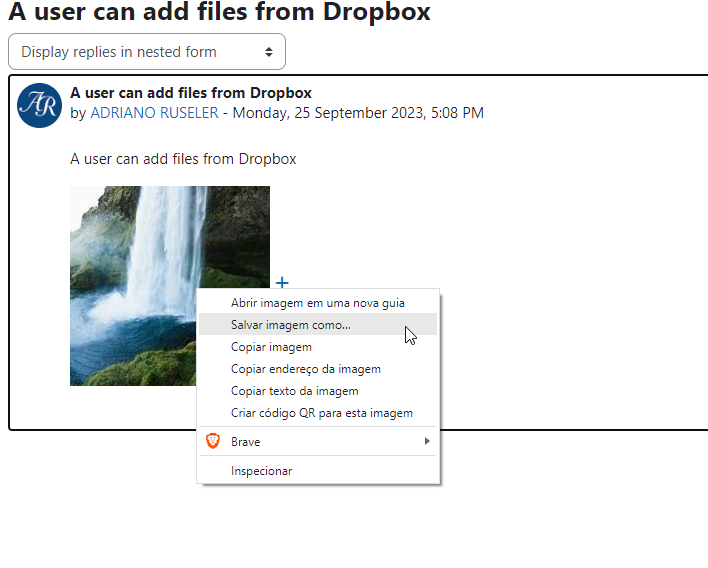
Task: Select 'Criar código QR para esta imagem'
Action: (318, 413)
